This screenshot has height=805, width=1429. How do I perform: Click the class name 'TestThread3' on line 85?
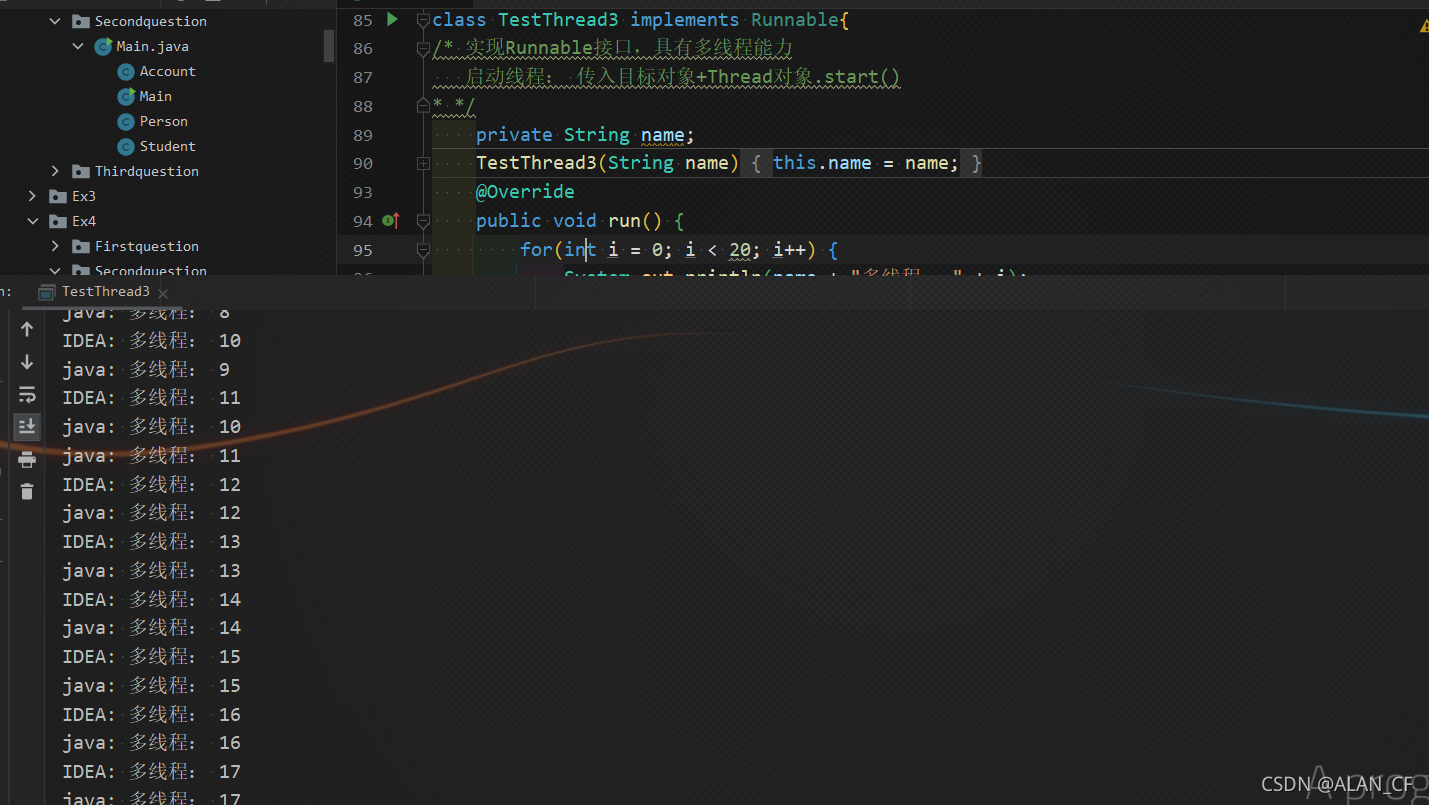point(558,20)
